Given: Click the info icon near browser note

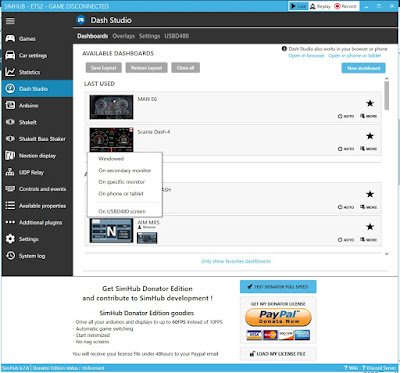Looking at the screenshot, I should pos(284,49).
